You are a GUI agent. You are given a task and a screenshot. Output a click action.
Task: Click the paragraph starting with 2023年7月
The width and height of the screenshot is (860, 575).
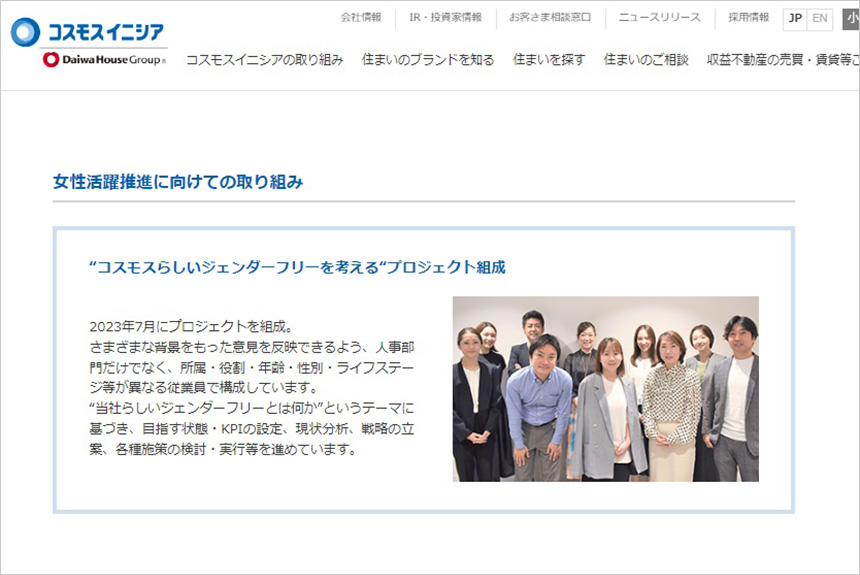(252, 388)
